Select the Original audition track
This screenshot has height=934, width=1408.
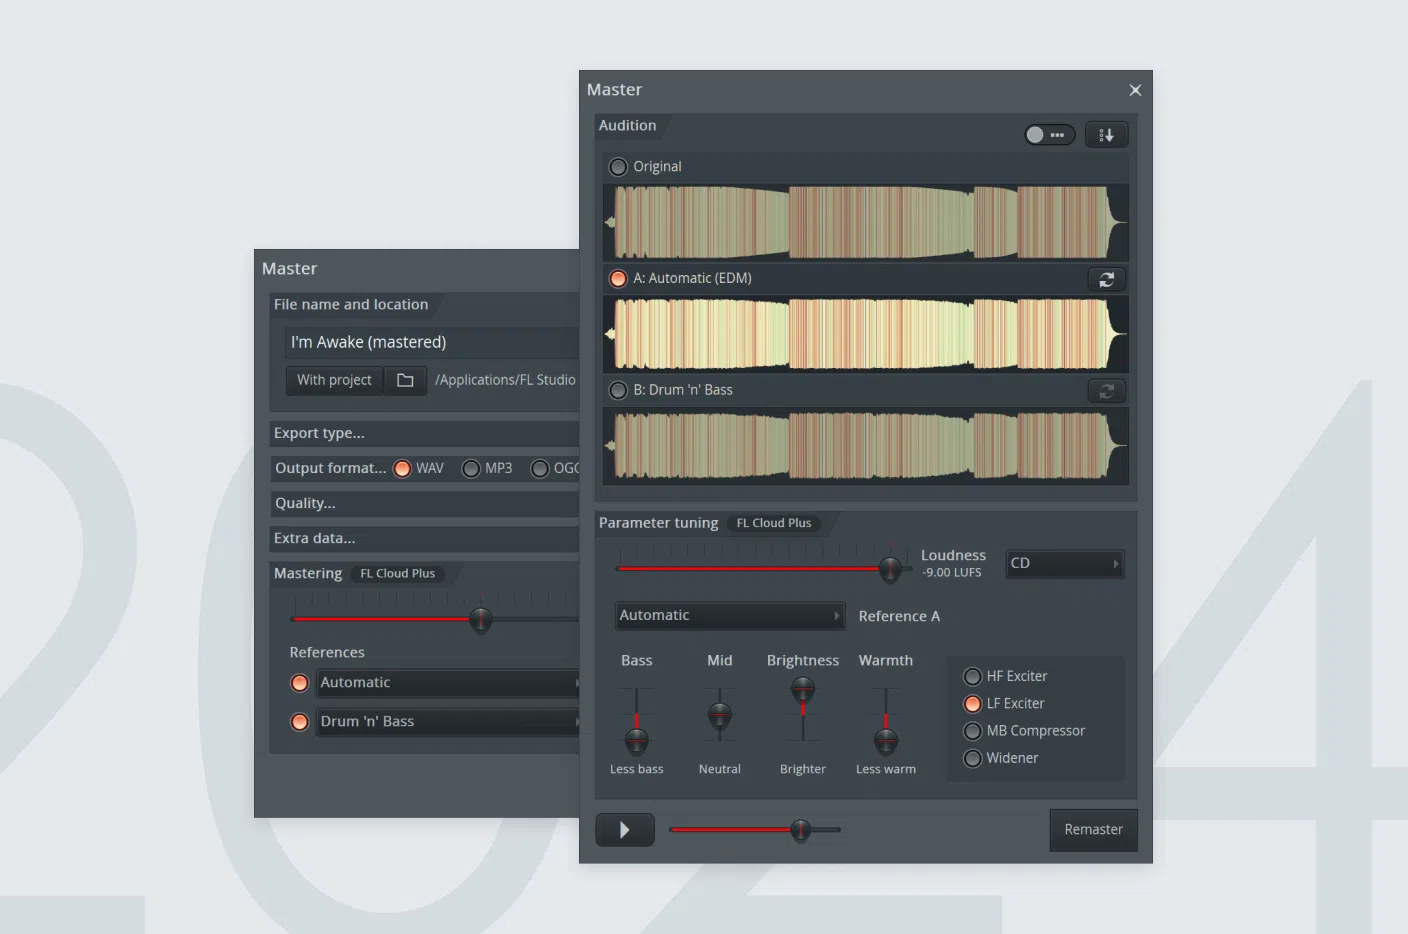click(618, 167)
